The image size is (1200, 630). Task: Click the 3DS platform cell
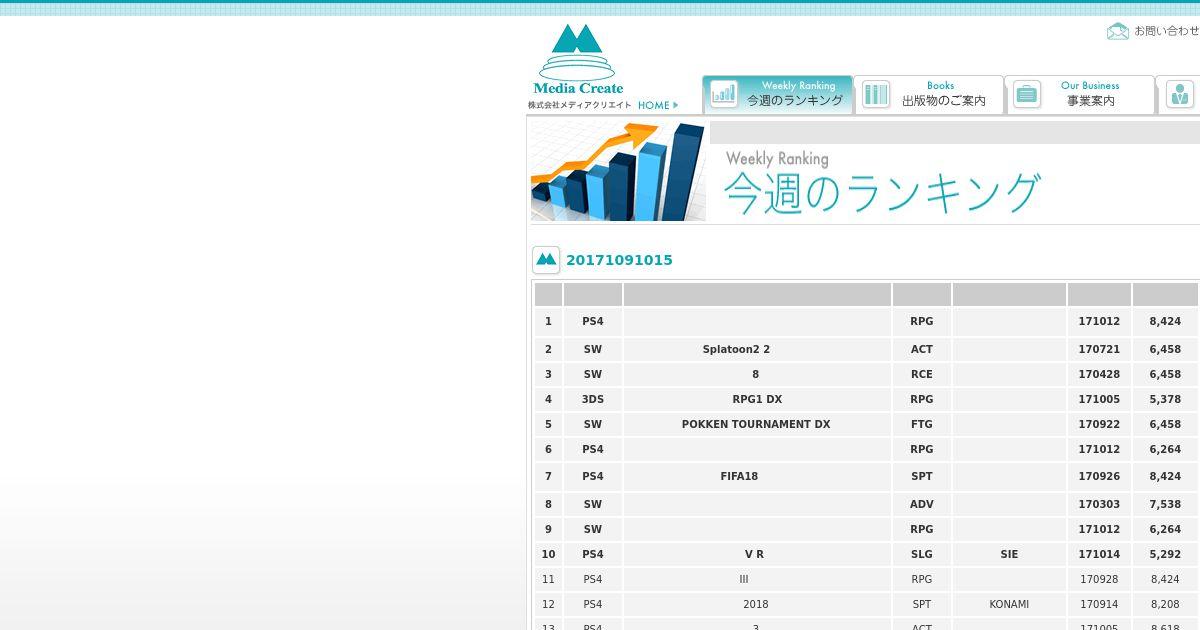pyautogui.click(x=593, y=399)
